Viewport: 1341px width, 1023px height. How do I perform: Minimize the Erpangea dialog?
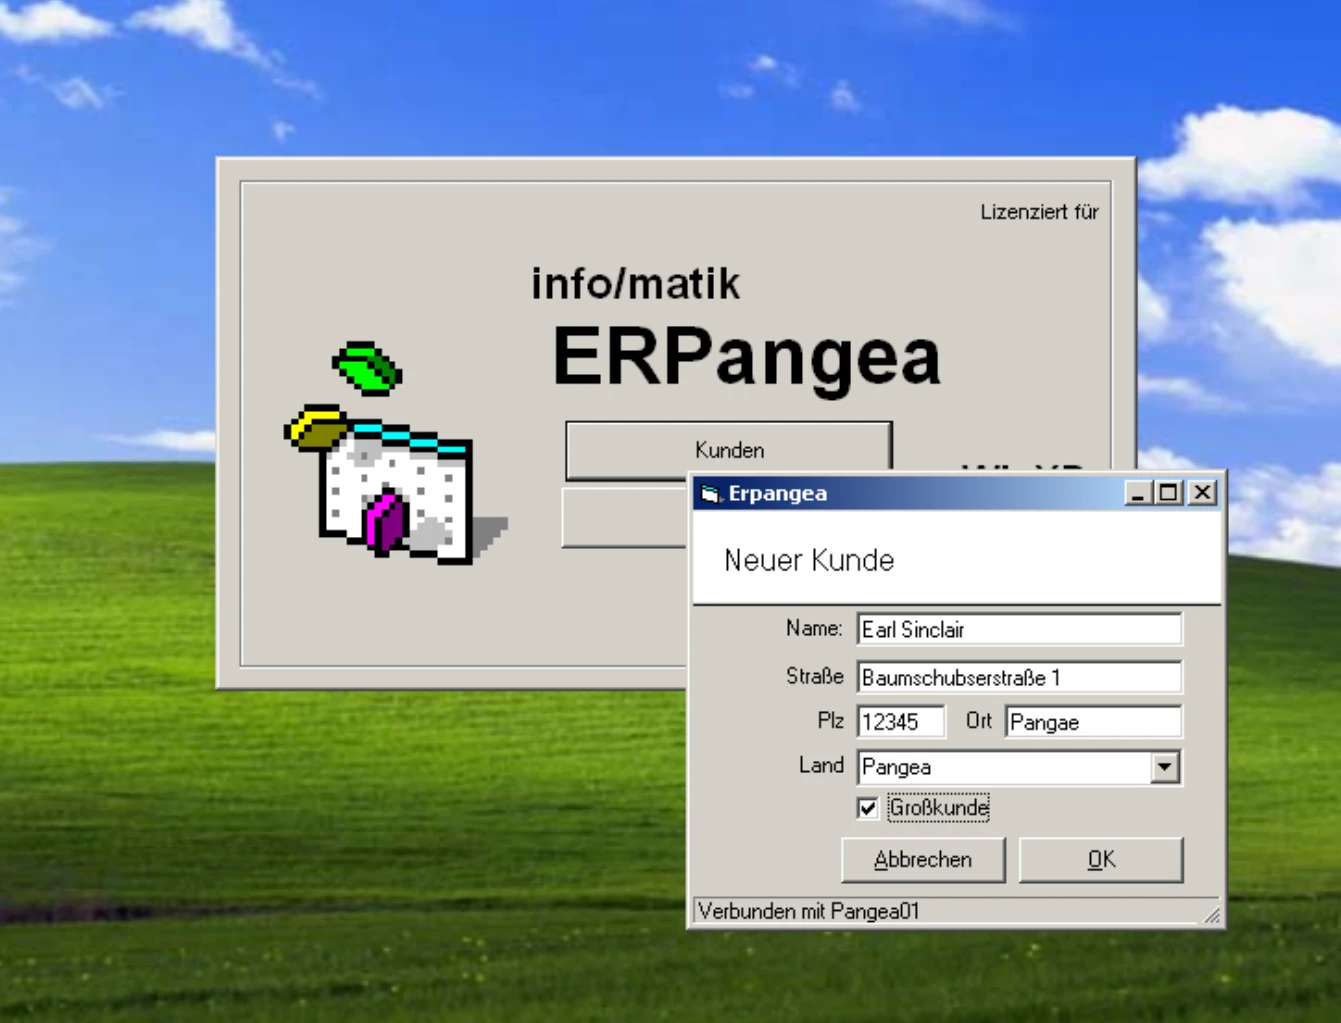coord(1137,493)
